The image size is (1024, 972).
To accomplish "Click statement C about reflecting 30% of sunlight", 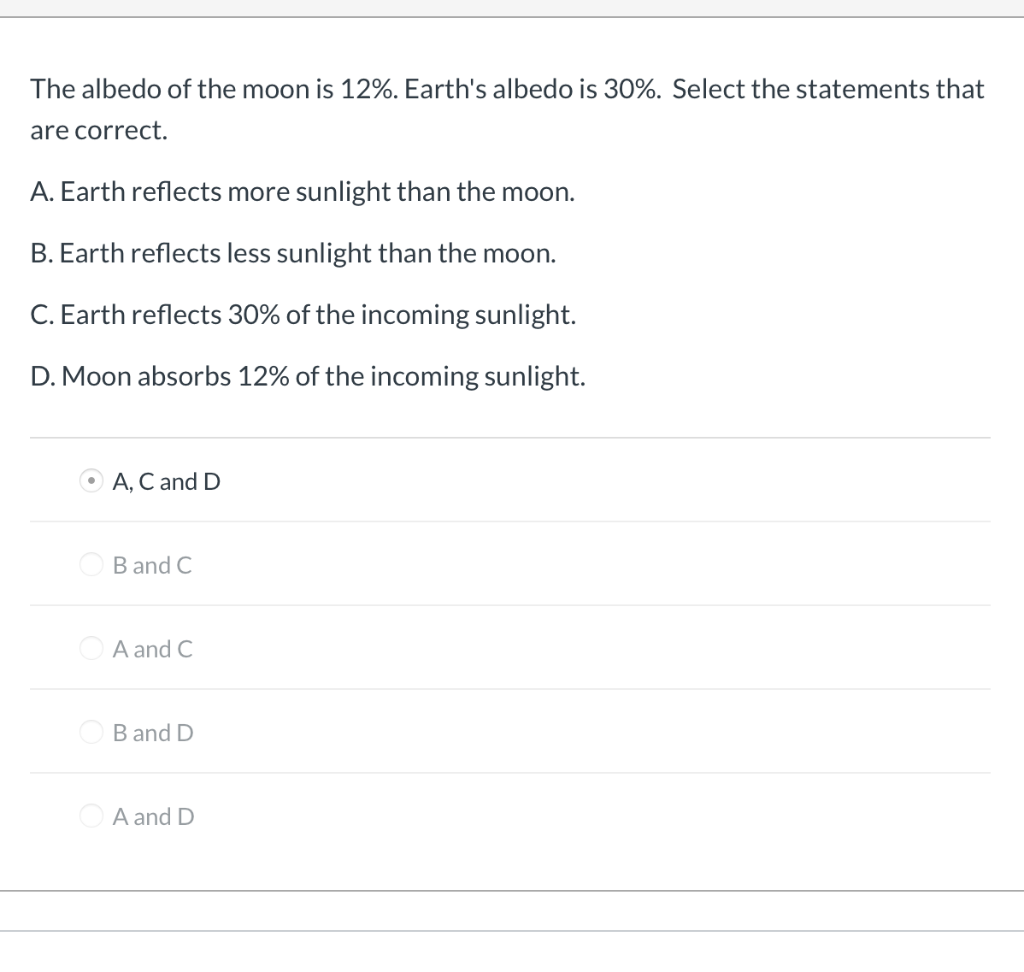I will pos(304,315).
